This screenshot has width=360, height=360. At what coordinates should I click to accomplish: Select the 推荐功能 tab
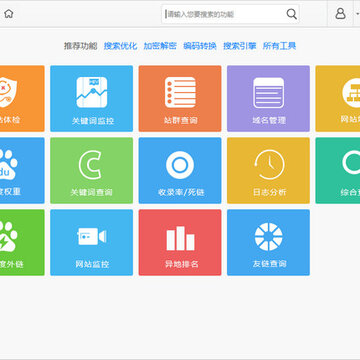pos(80,46)
